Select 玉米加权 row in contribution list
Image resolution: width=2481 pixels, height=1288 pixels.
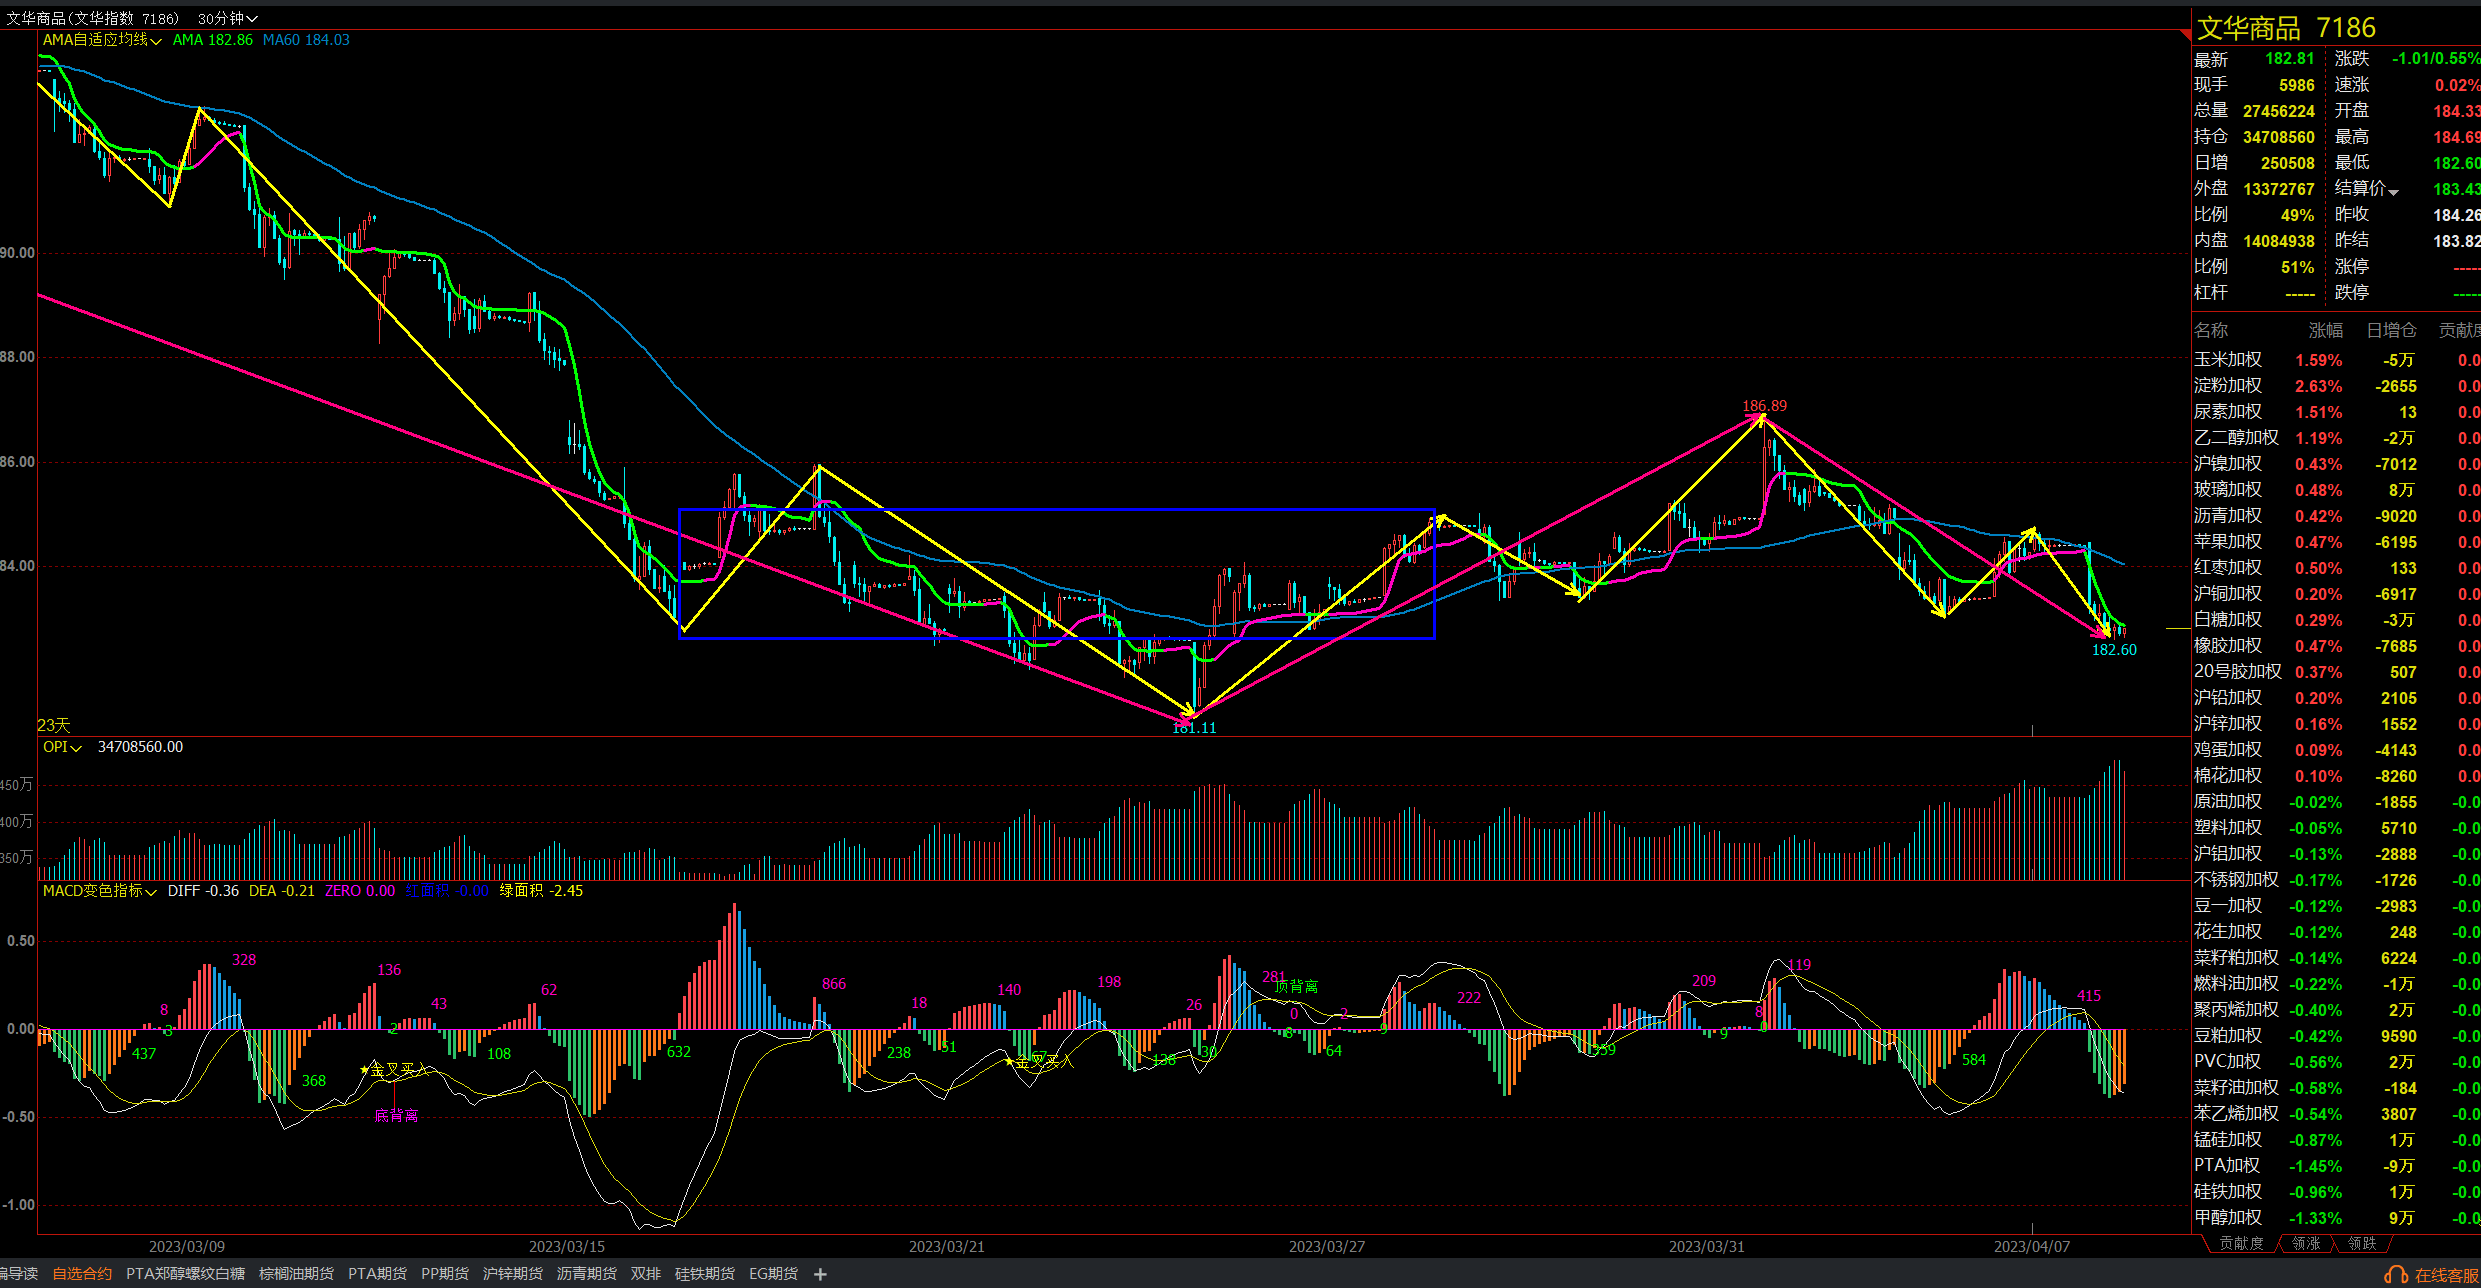click(2228, 360)
